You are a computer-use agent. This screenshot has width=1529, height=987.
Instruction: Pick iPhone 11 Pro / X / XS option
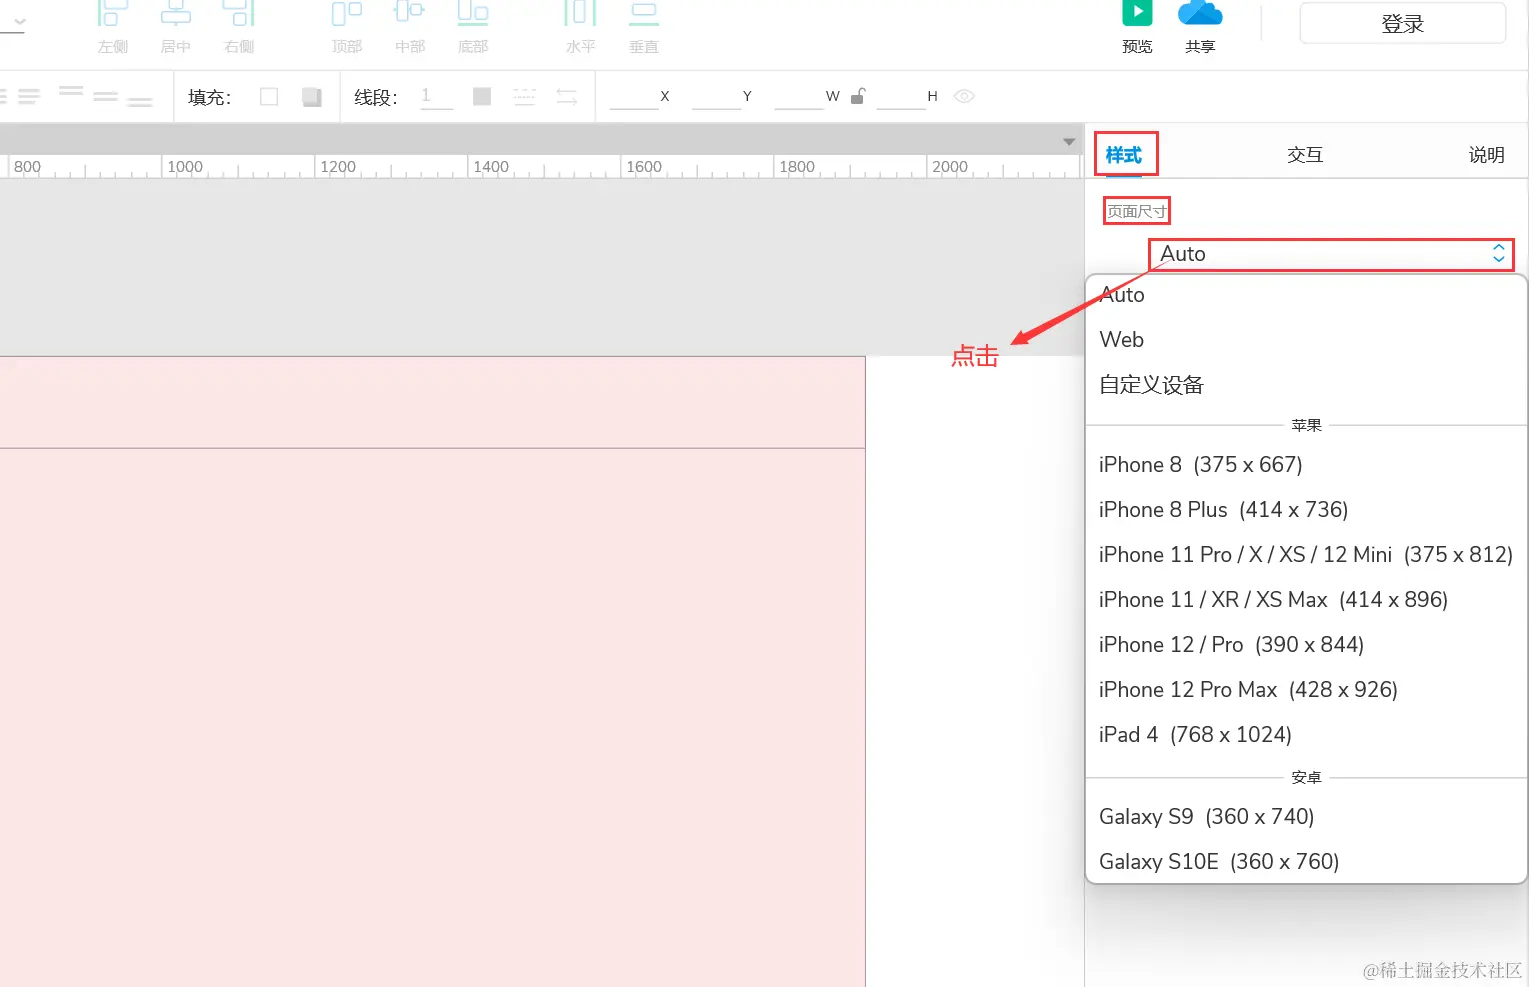pos(1306,555)
